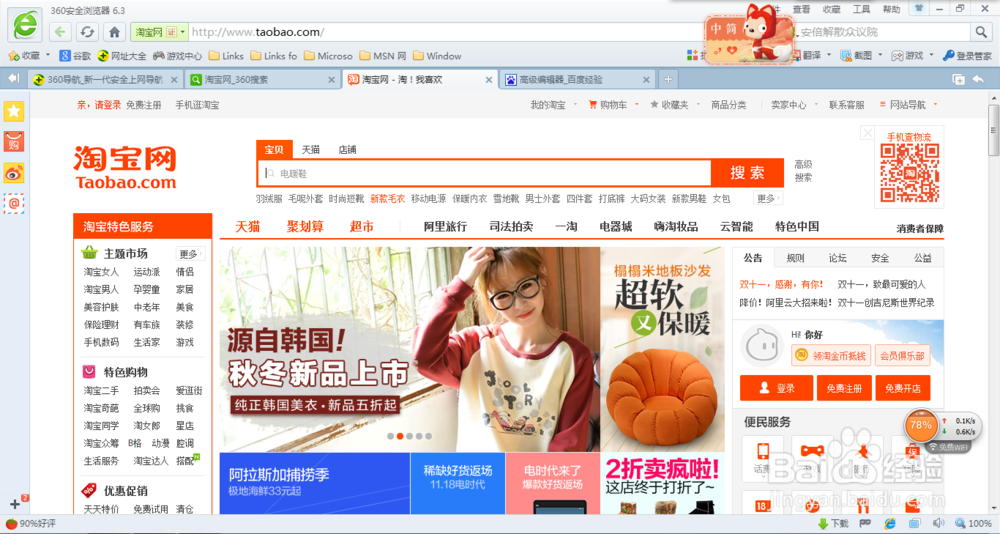Open the 下载 download icon in status bar
The image size is (1000, 534).
(x=834, y=524)
